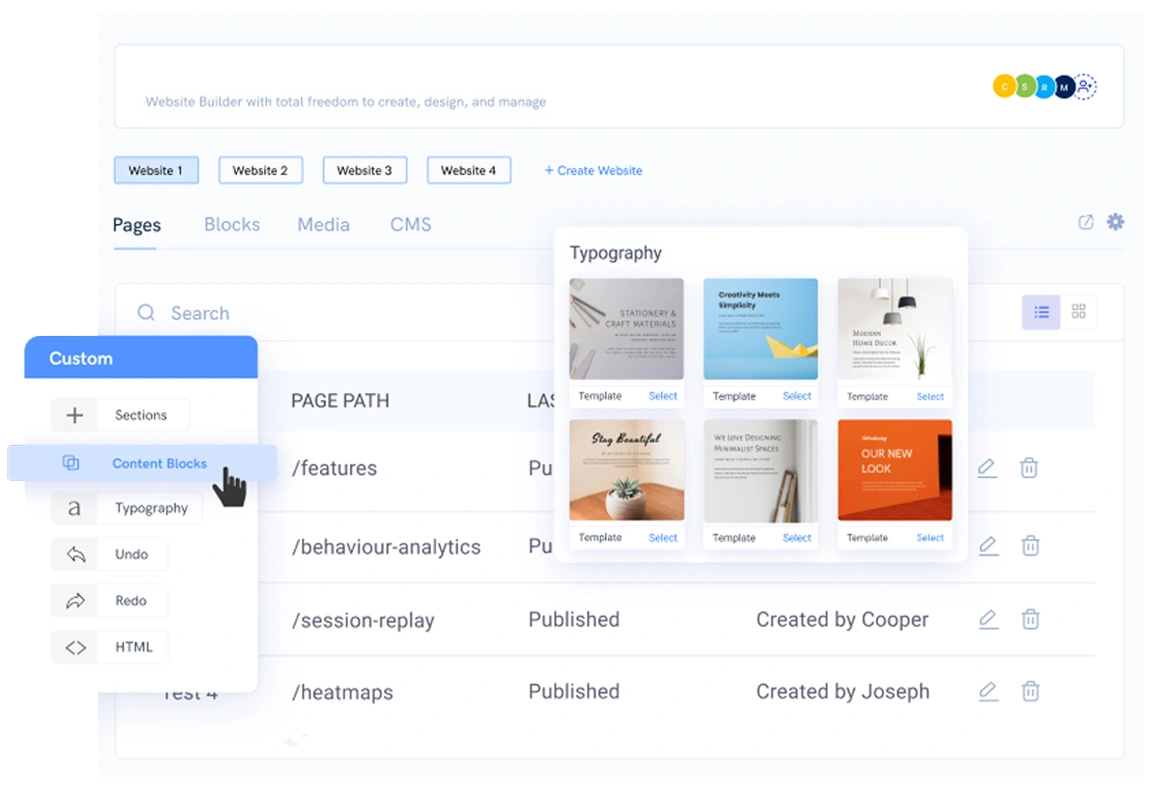Select the Website 2 tab
Screen dimensions: 1150x790
pos(260,170)
